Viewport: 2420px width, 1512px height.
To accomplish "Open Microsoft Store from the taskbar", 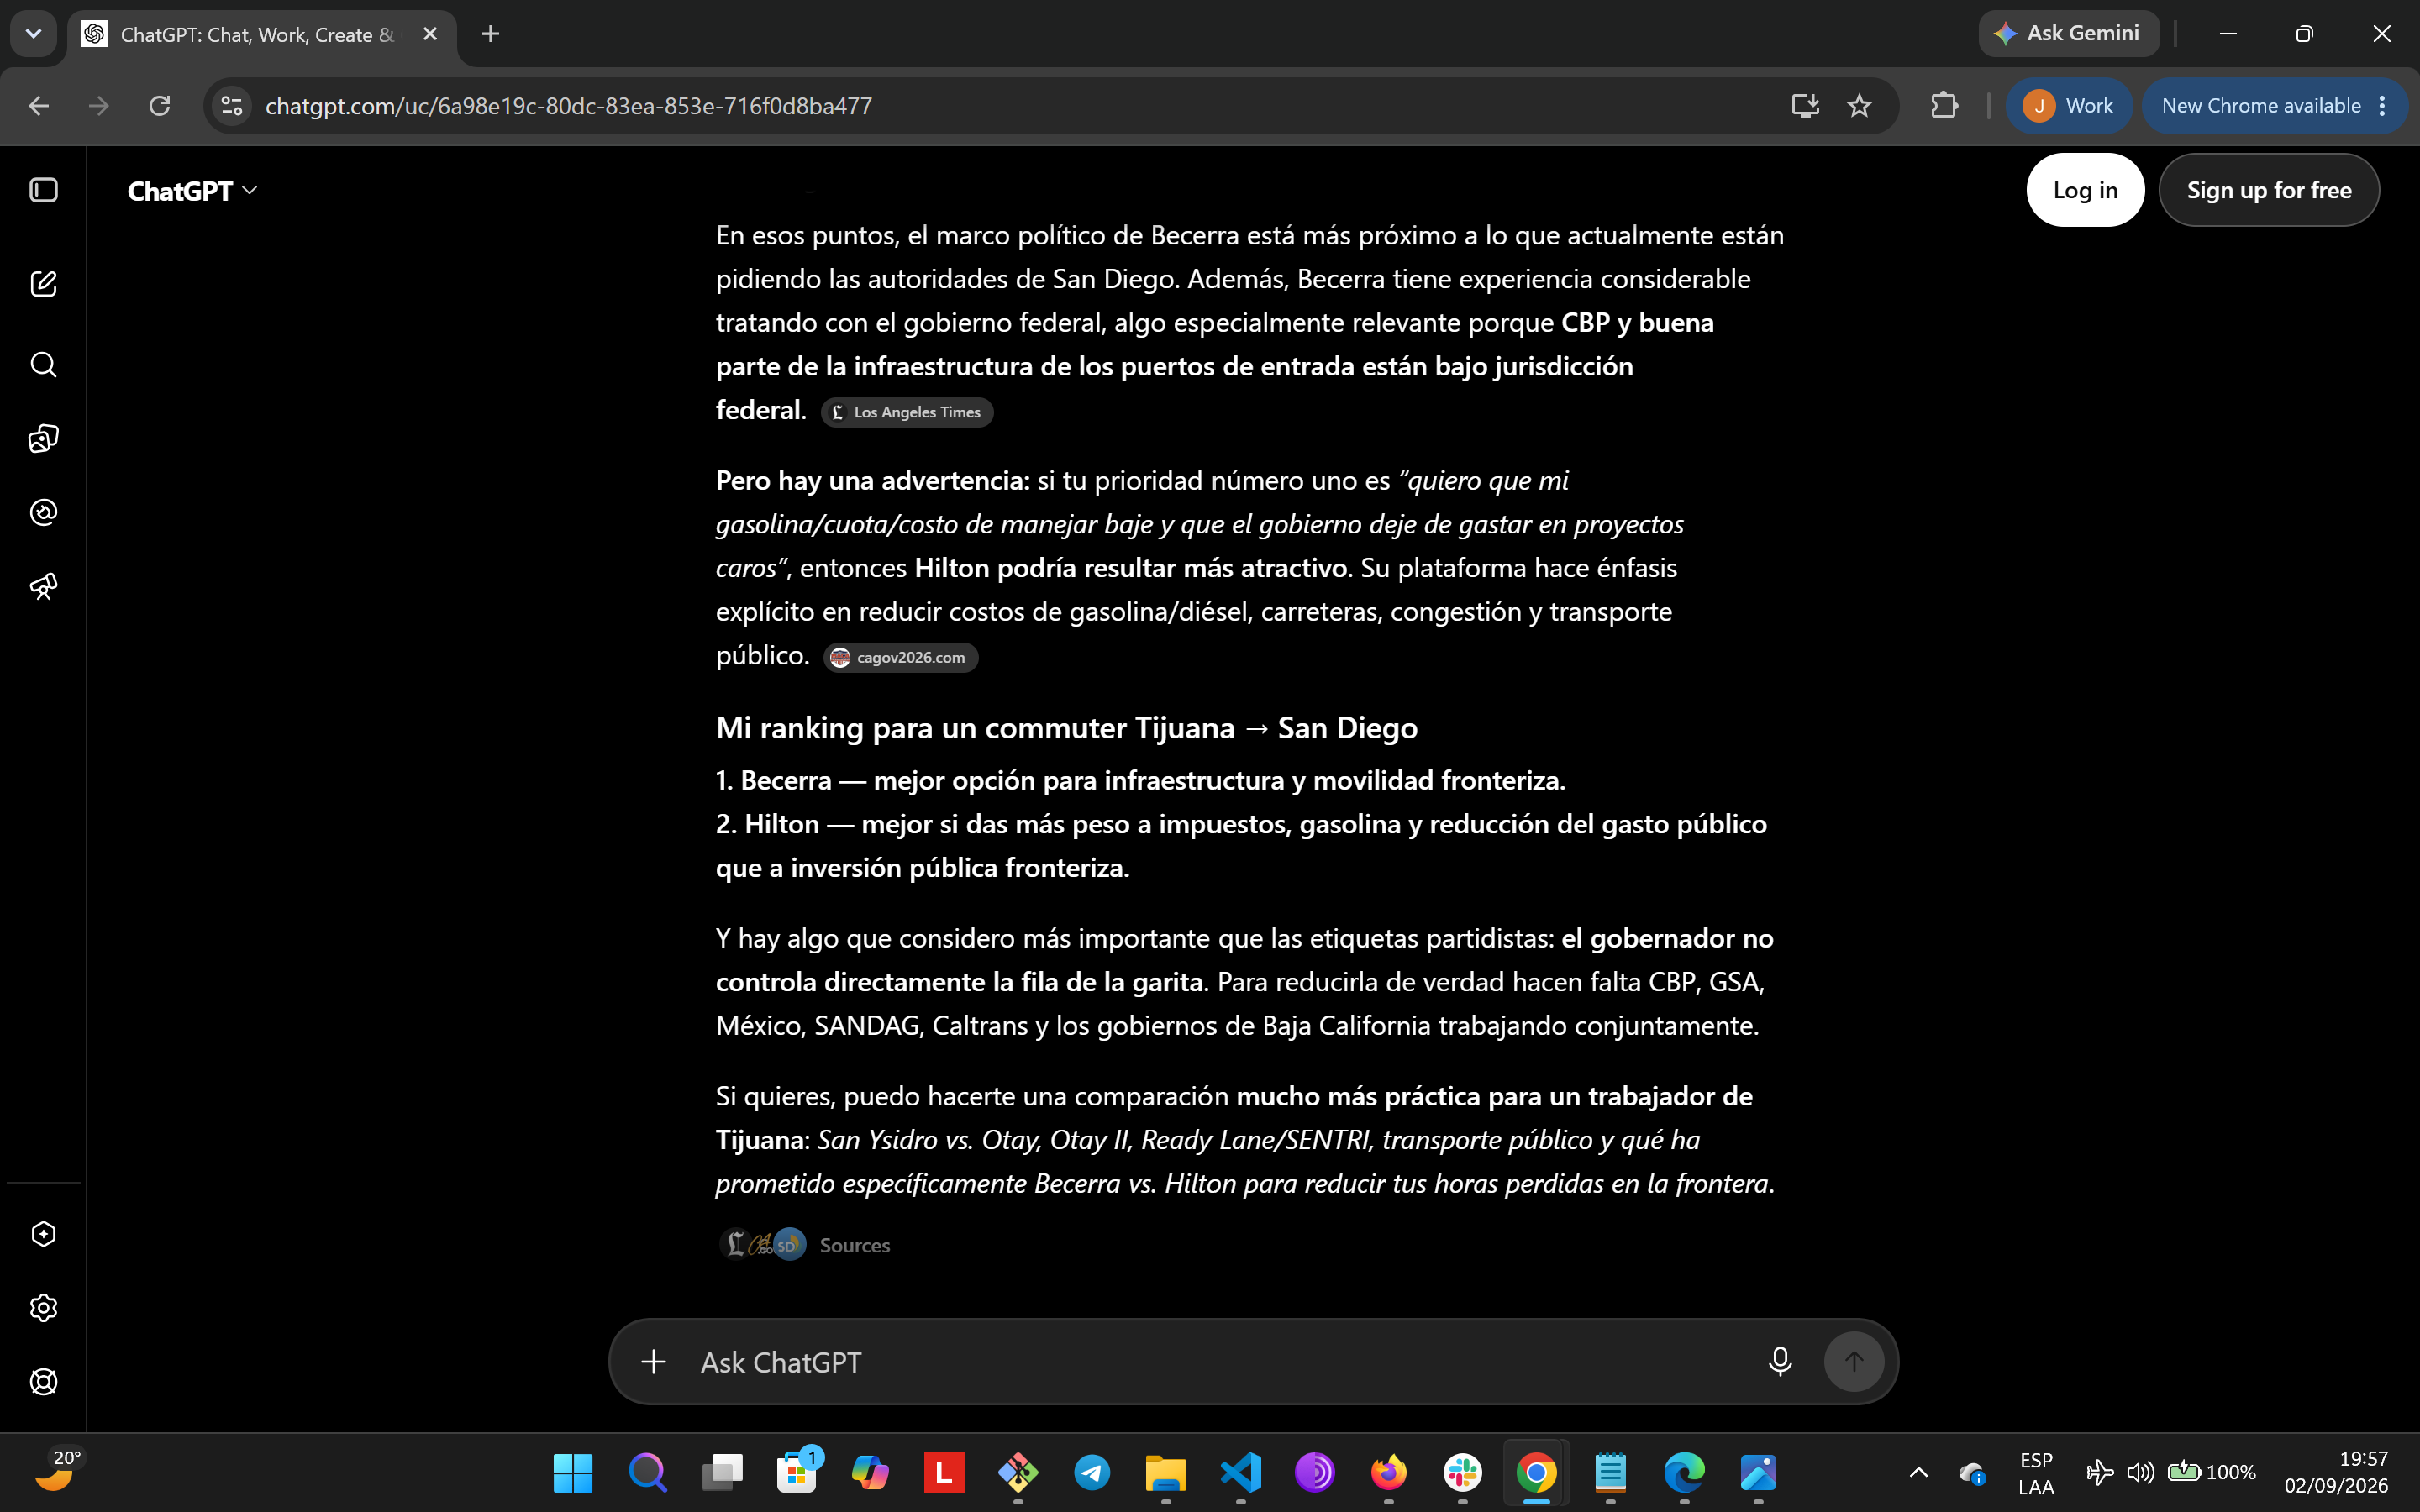I will pos(797,1473).
